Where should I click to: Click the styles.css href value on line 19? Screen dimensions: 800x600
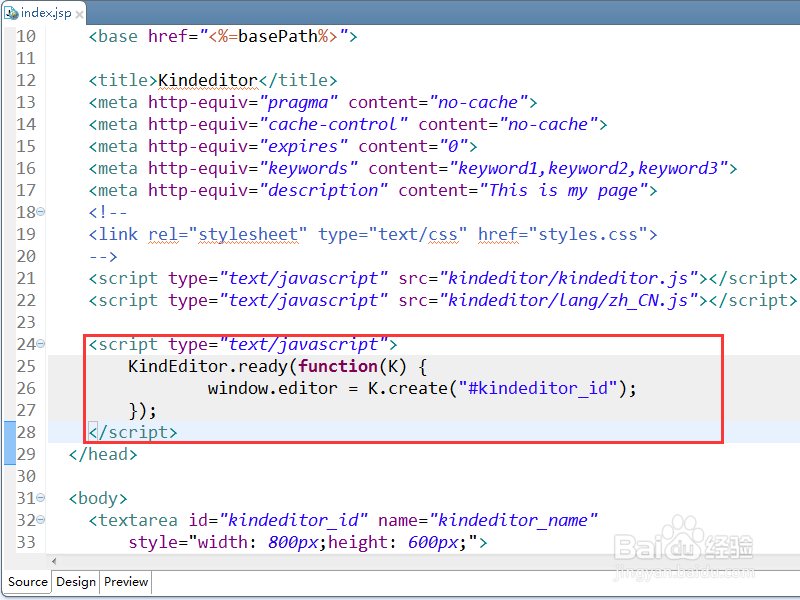click(x=588, y=234)
